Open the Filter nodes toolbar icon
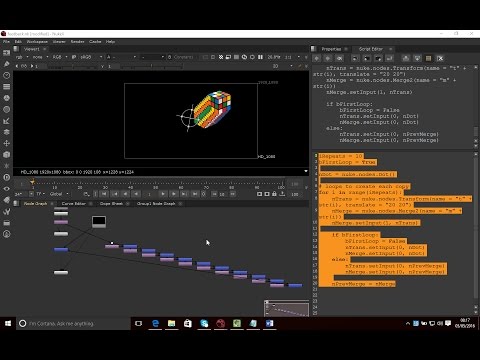This screenshot has height=360, width=480. (6, 109)
